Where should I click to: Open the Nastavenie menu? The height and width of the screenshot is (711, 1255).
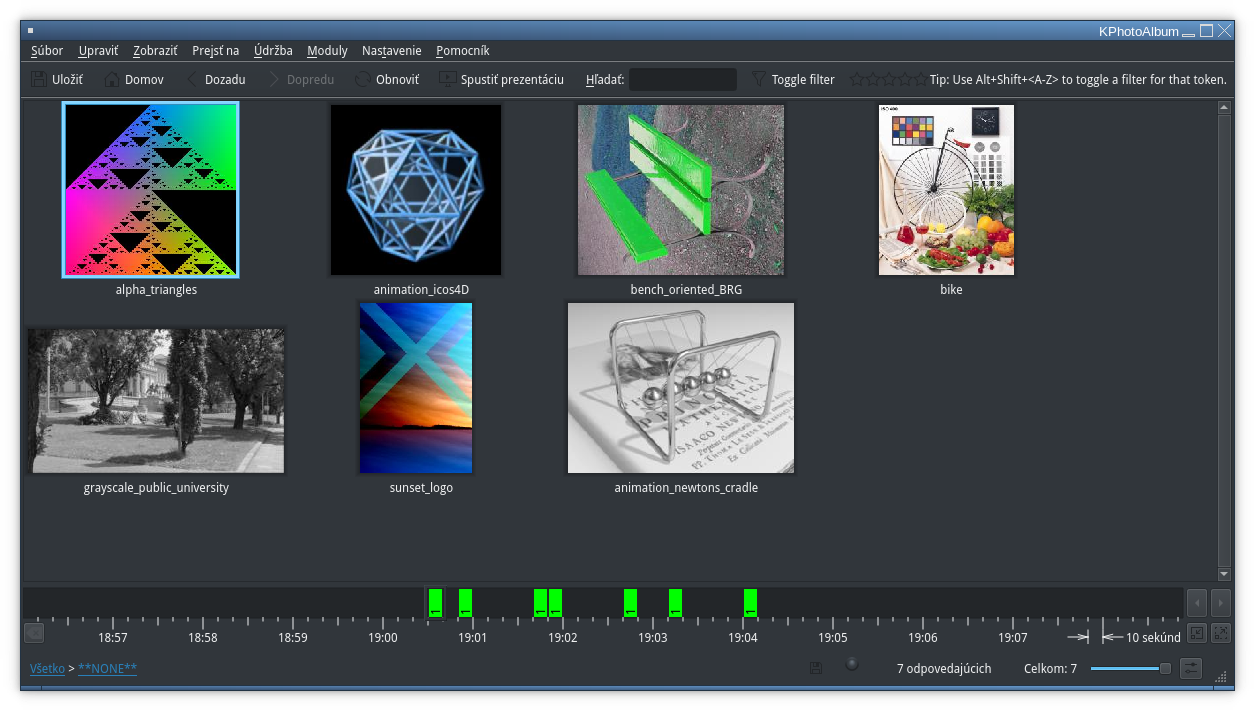392,50
